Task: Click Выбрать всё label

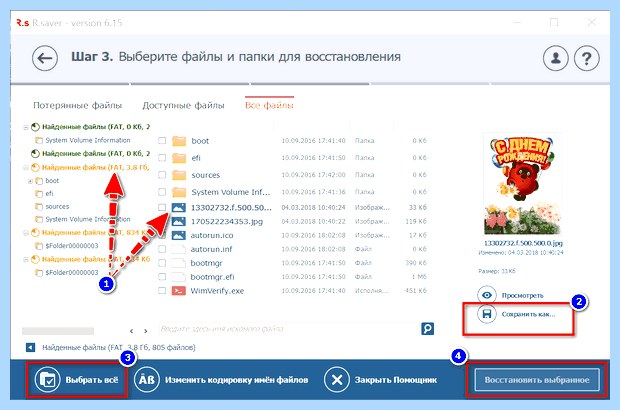Action: point(92,380)
